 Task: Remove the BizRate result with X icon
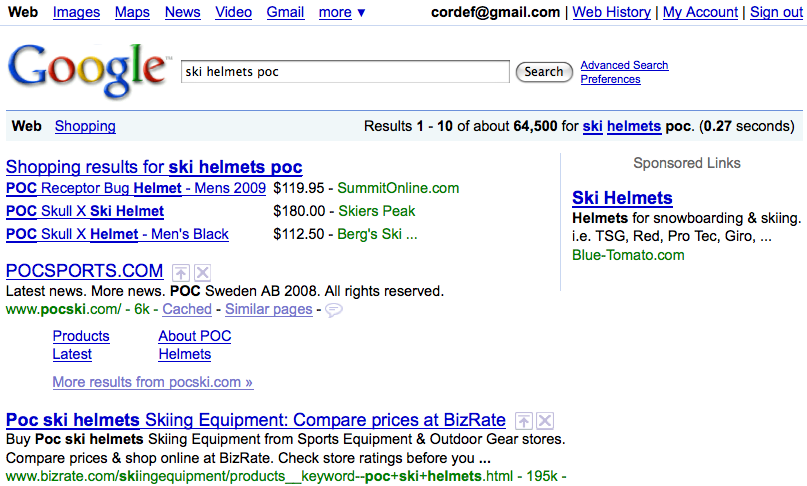(545, 421)
